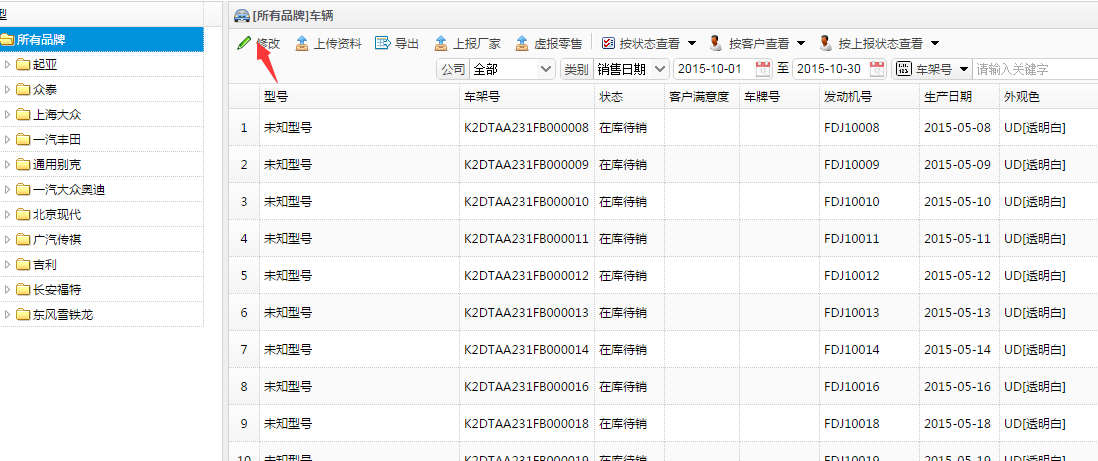Click the green pencil 修改 edit icon
The width and height of the screenshot is (1098, 461).
[244, 43]
